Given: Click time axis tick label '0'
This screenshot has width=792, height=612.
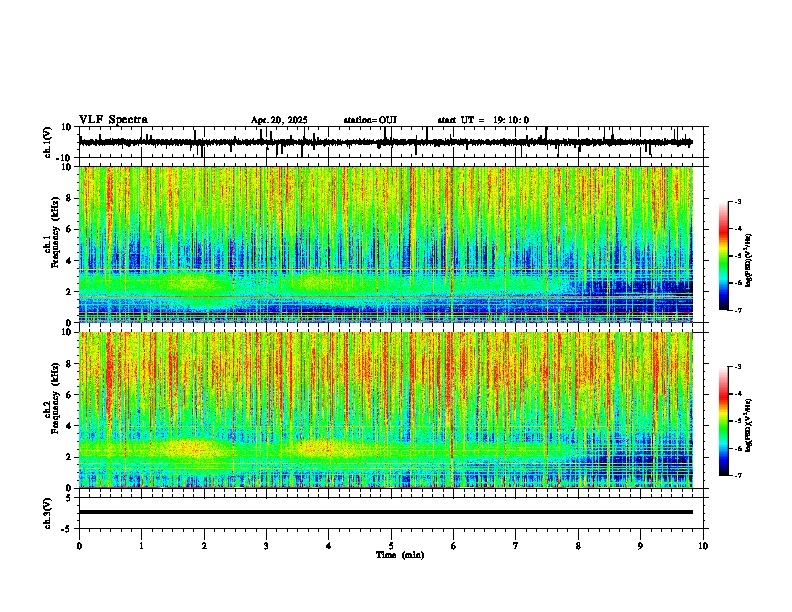Looking at the screenshot, I should [79, 546].
